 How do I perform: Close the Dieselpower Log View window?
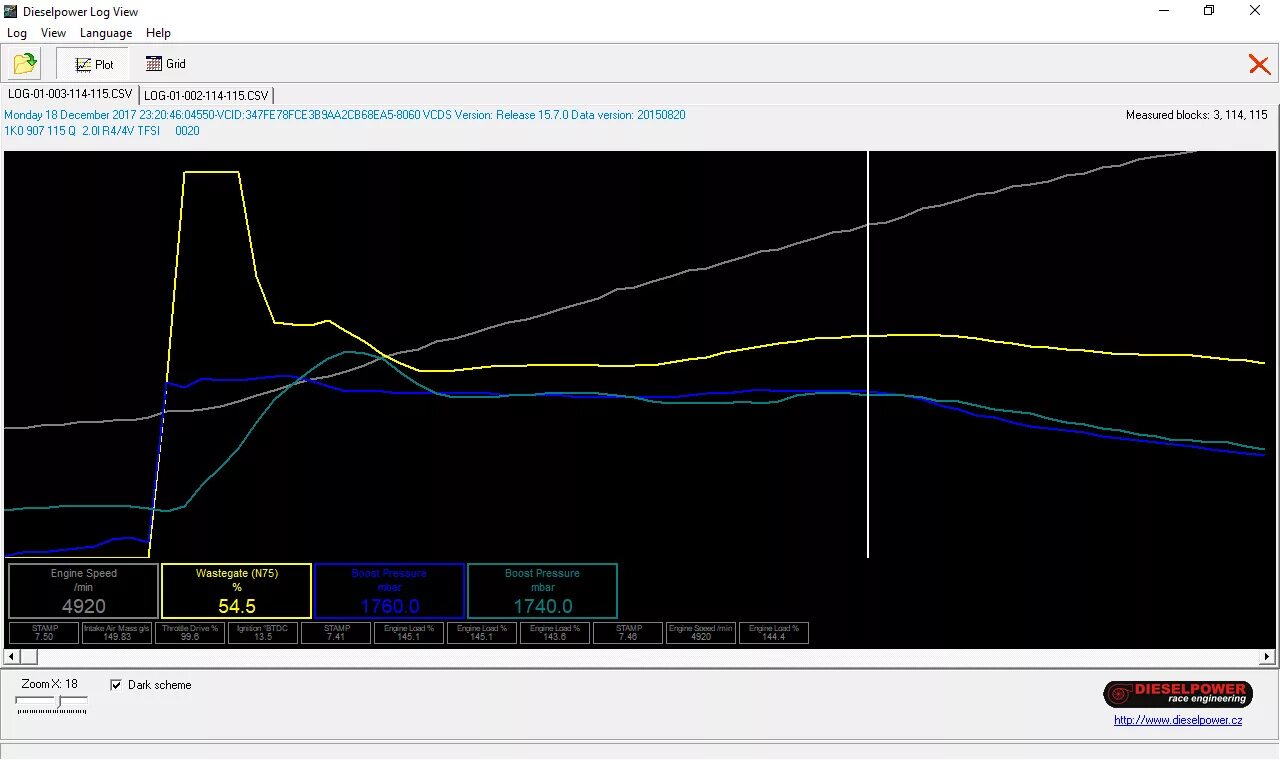coord(1255,11)
